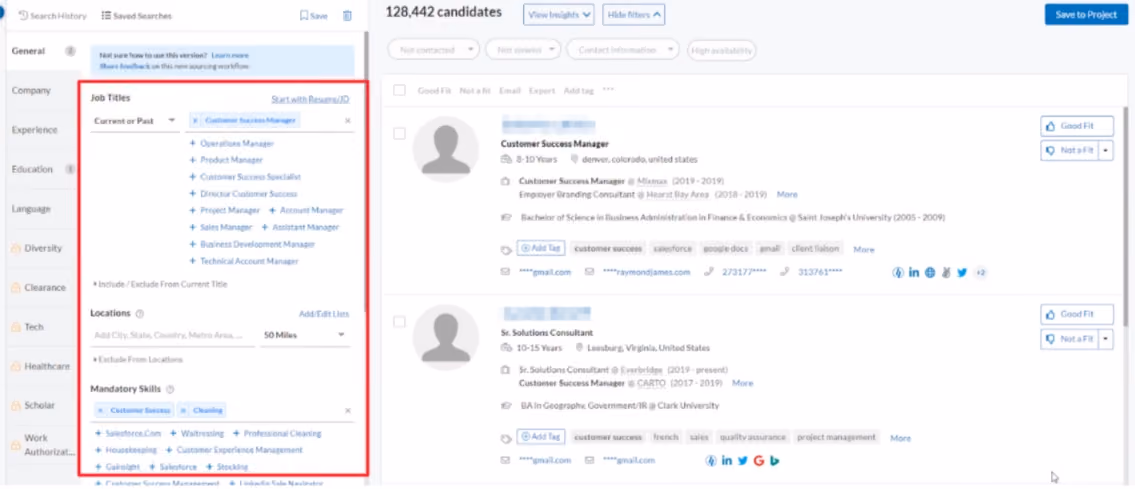The height and width of the screenshot is (489, 1135).
Task: Add Technical Account Manager title suggestion
Action: point(244,261)
